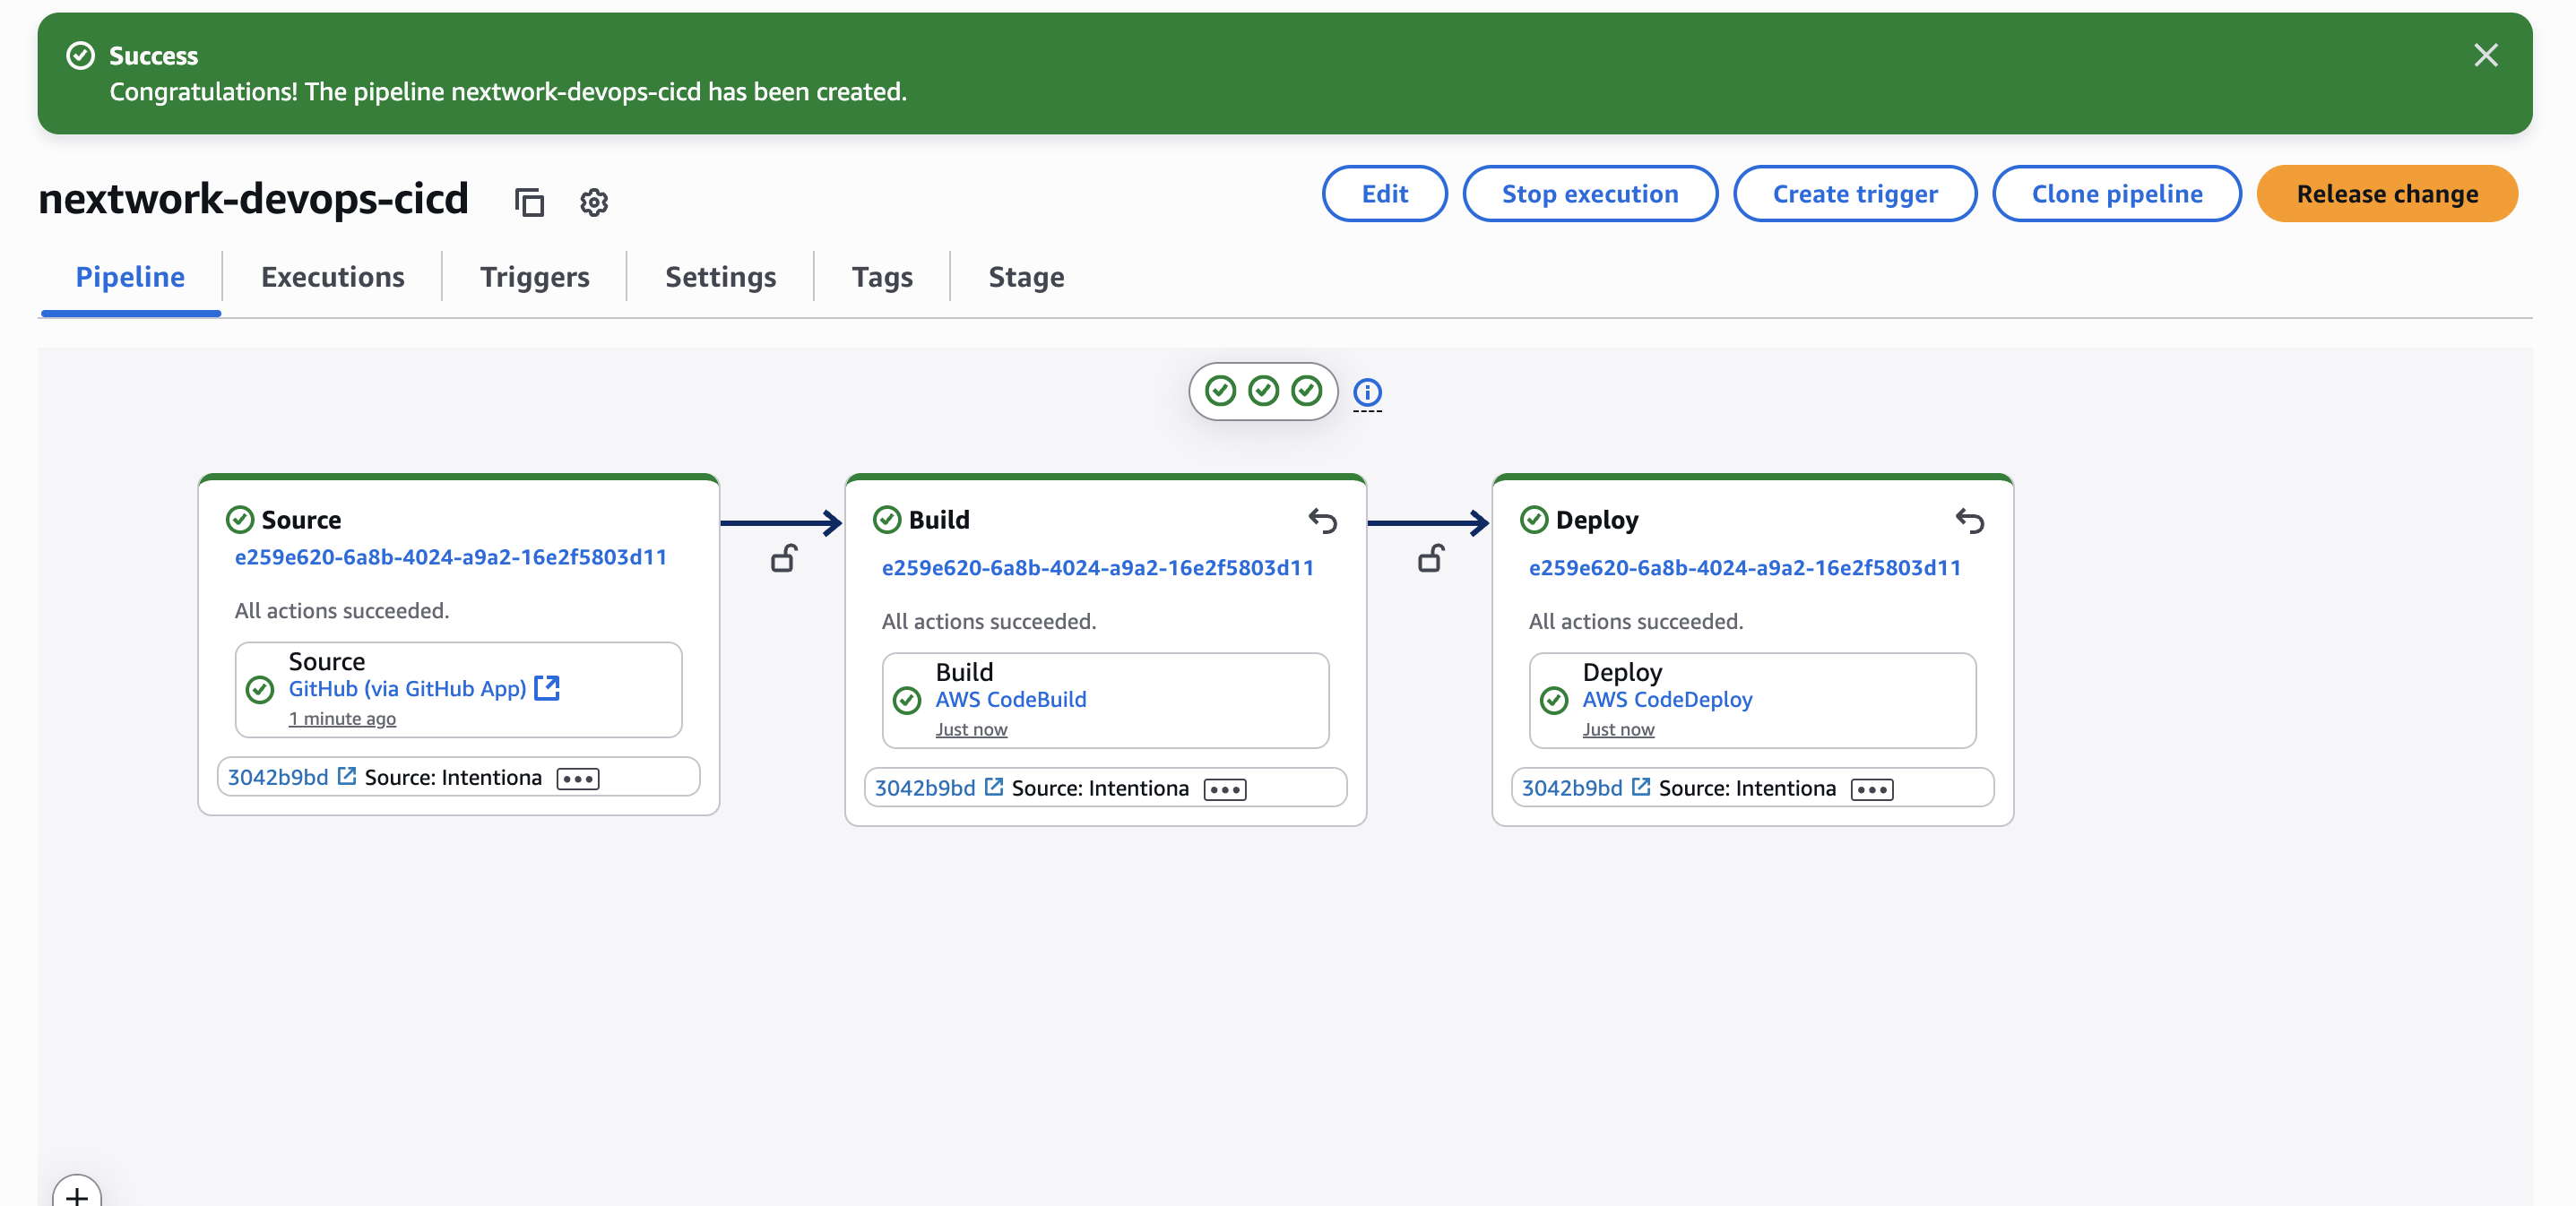
Task: Open the AWS CodeBuild link in the Build stage
Action: pos(1010,699)
